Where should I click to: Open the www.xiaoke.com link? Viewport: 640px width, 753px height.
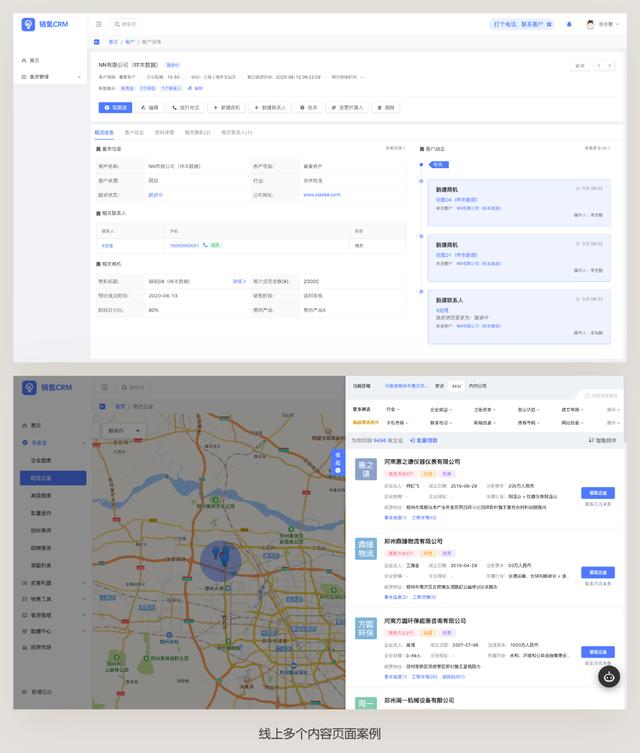click(322, 194)
